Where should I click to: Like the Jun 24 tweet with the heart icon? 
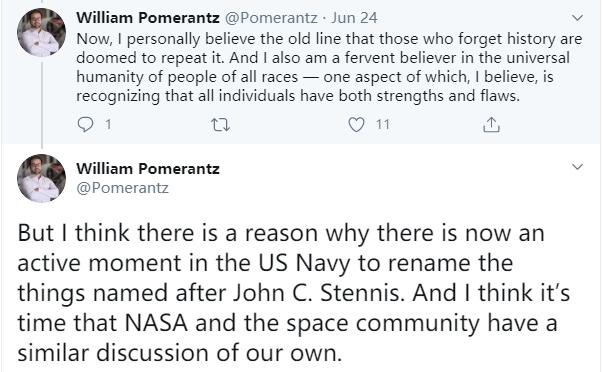(x=356, y=125)
